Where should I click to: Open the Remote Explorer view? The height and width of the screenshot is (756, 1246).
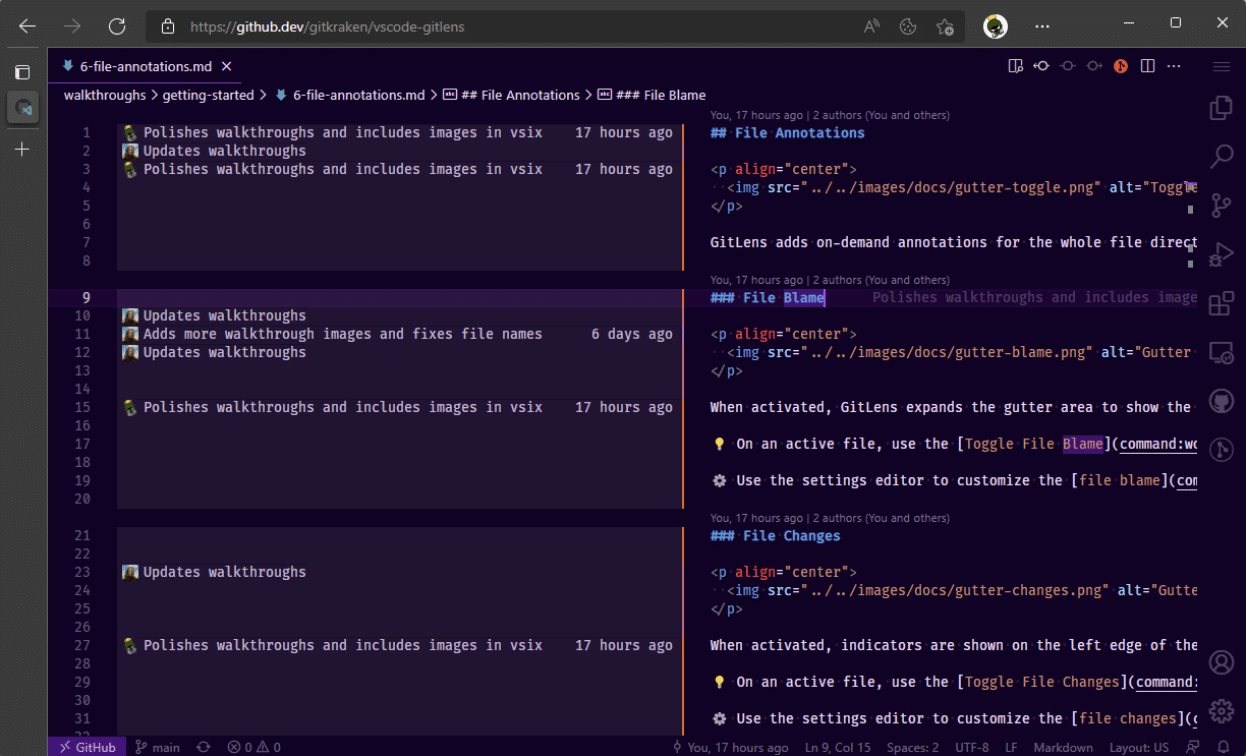[1221, 352]
